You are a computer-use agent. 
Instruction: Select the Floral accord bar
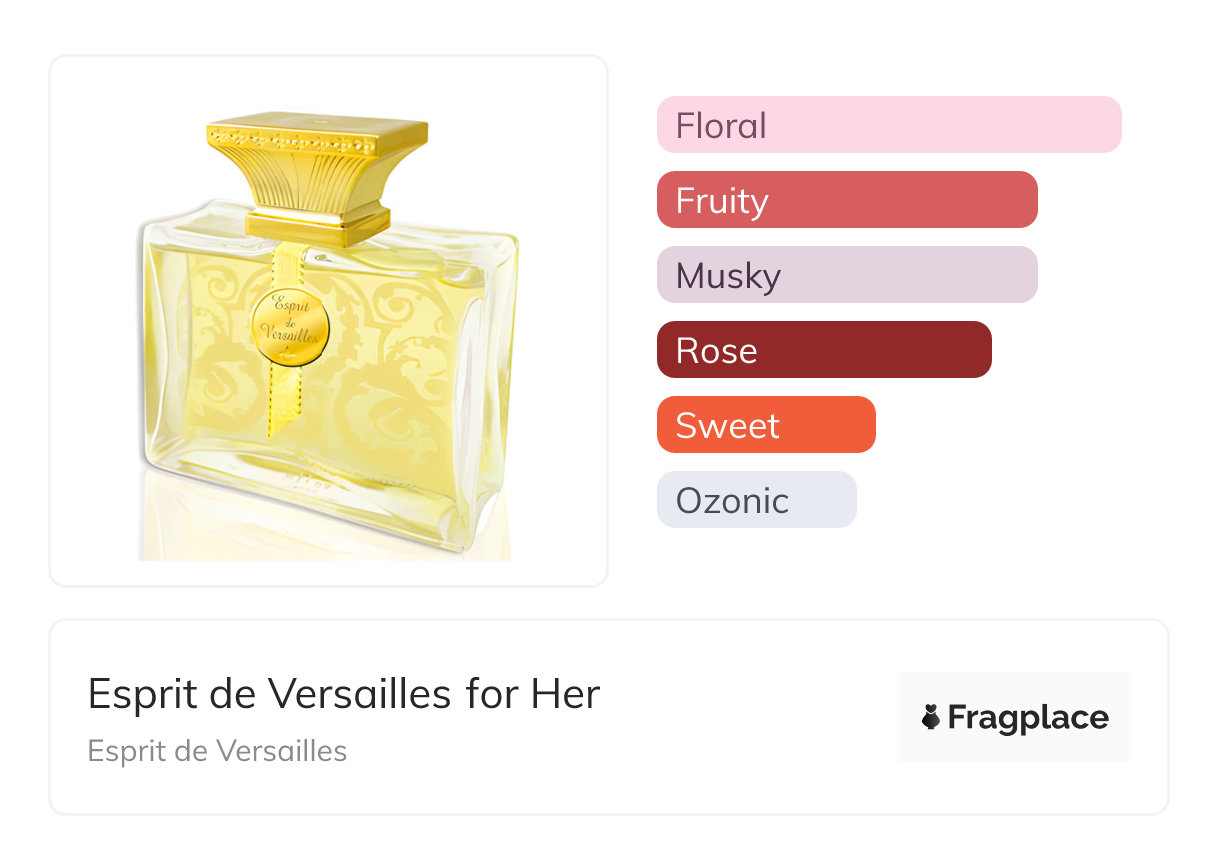[x=888, y=125]
